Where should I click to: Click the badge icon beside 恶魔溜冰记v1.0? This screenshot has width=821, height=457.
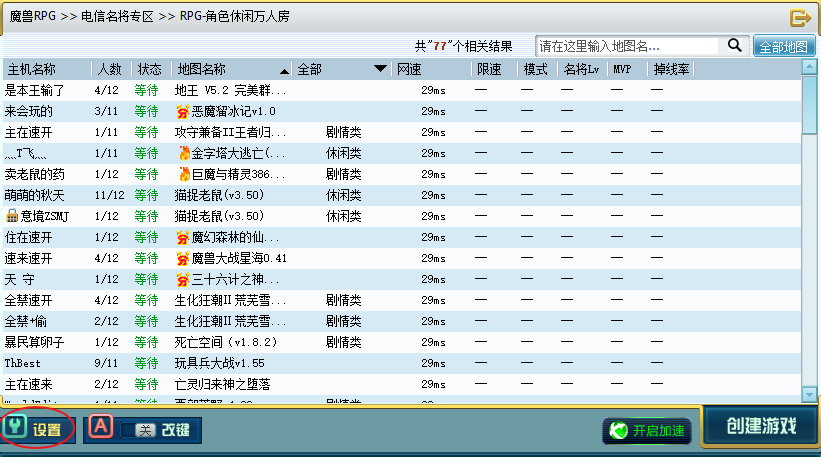pyautogui.click(x=182, y=111)
